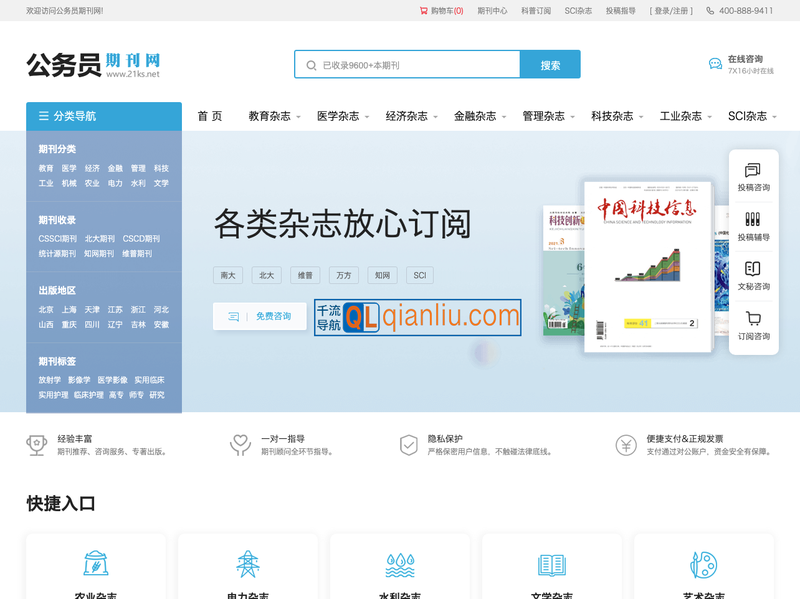
Task: Click the 文学杂志 open book icon
Action: (552, 563)
